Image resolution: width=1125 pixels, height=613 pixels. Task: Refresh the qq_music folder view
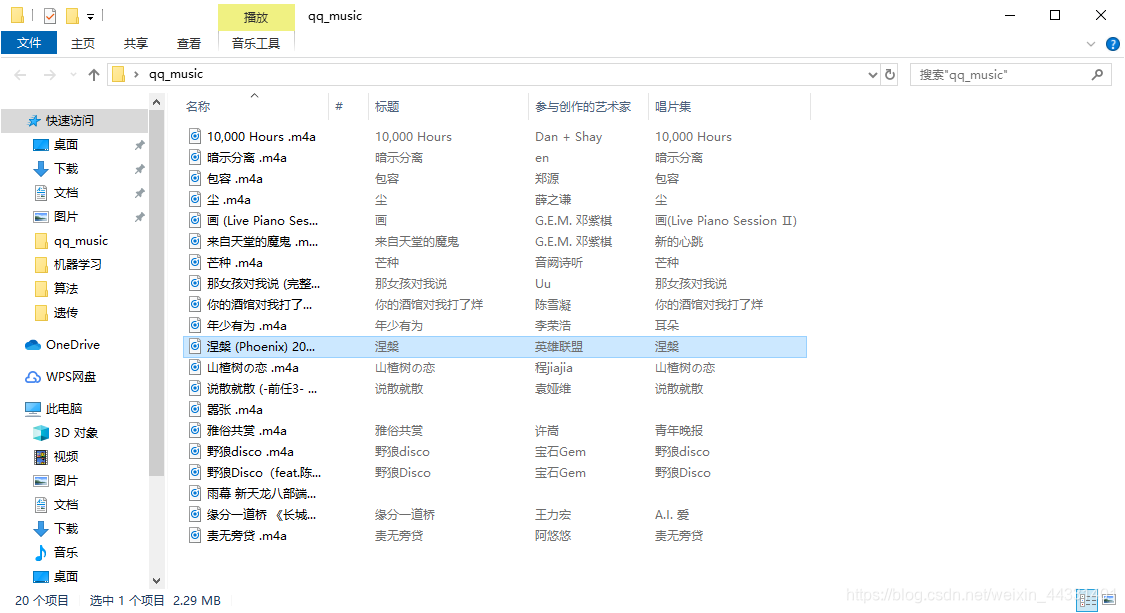click(x=890, y=75)
